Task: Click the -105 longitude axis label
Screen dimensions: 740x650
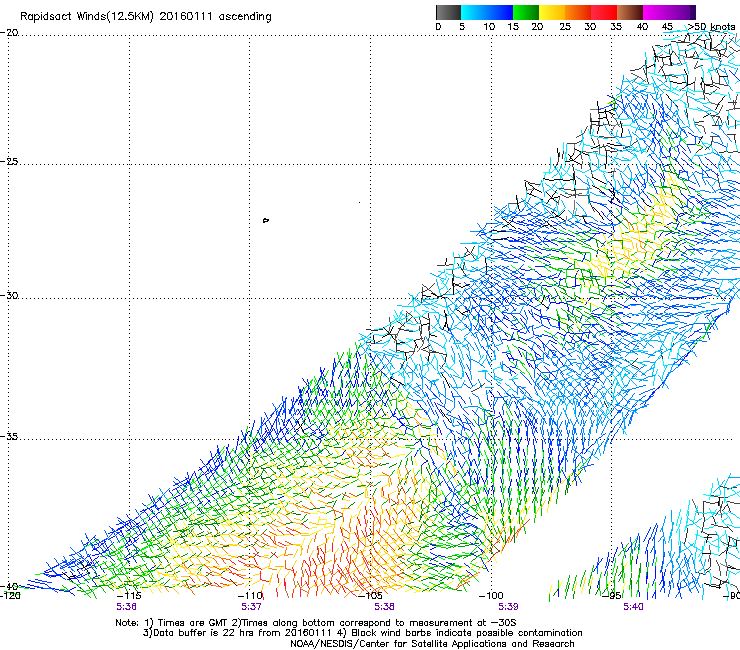Action: (370, 596)
